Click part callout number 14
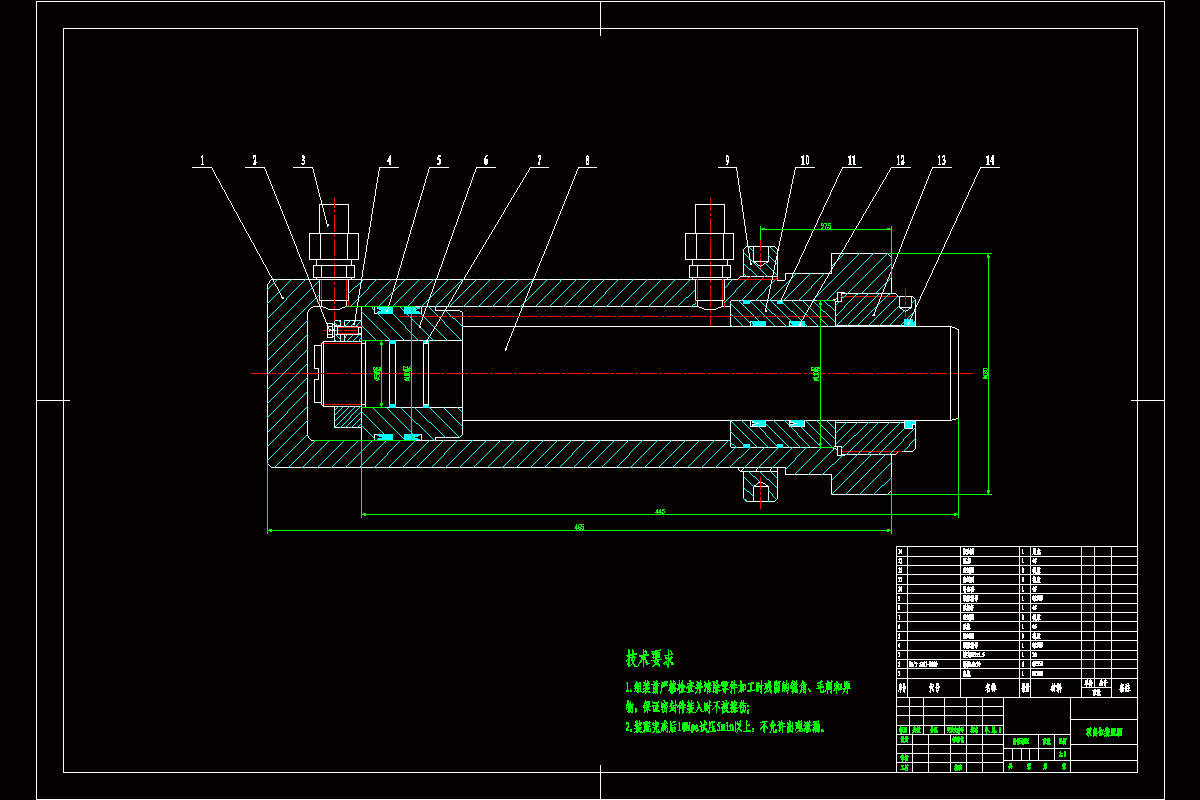Viewport: 1200px width, 800px height. click(990, 160)
